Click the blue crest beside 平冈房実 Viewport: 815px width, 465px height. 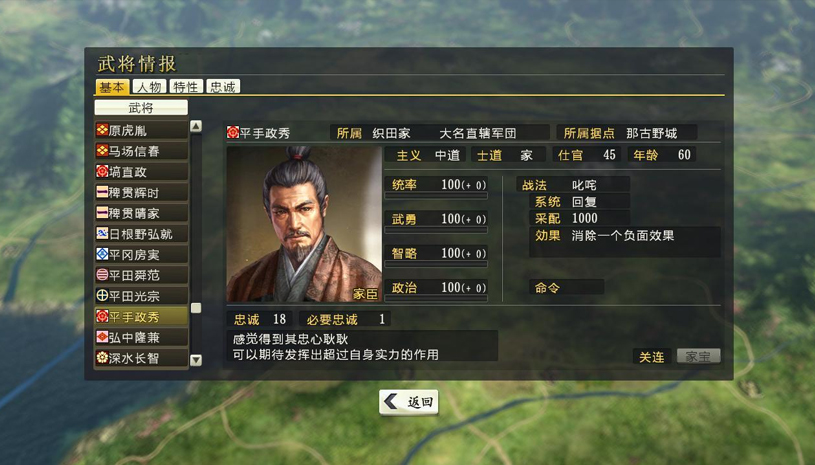tap(102, 255)
